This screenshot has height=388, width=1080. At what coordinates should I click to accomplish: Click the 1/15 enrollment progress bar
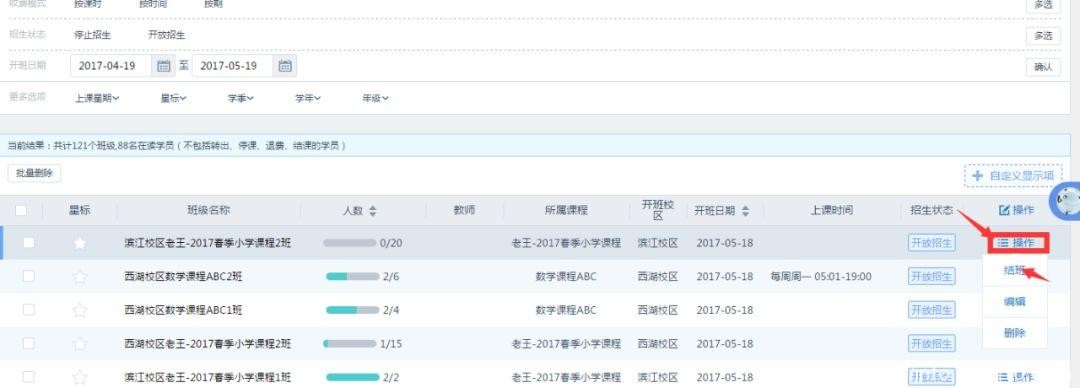pos(349,343)
